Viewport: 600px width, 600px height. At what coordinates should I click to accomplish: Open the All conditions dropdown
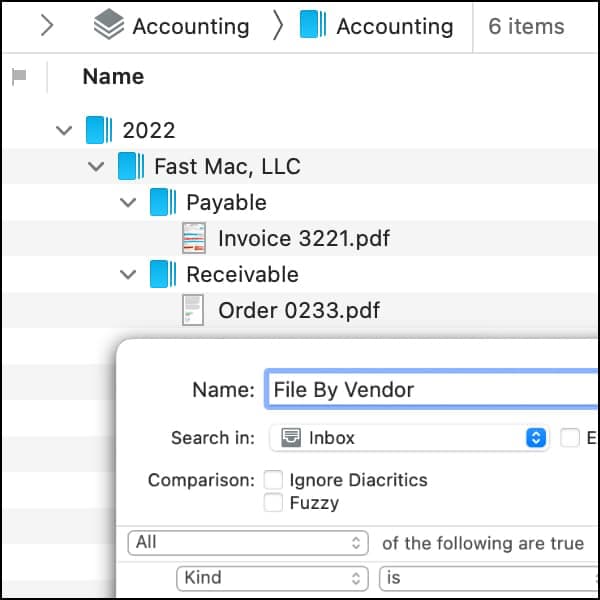tap(248, 543)
